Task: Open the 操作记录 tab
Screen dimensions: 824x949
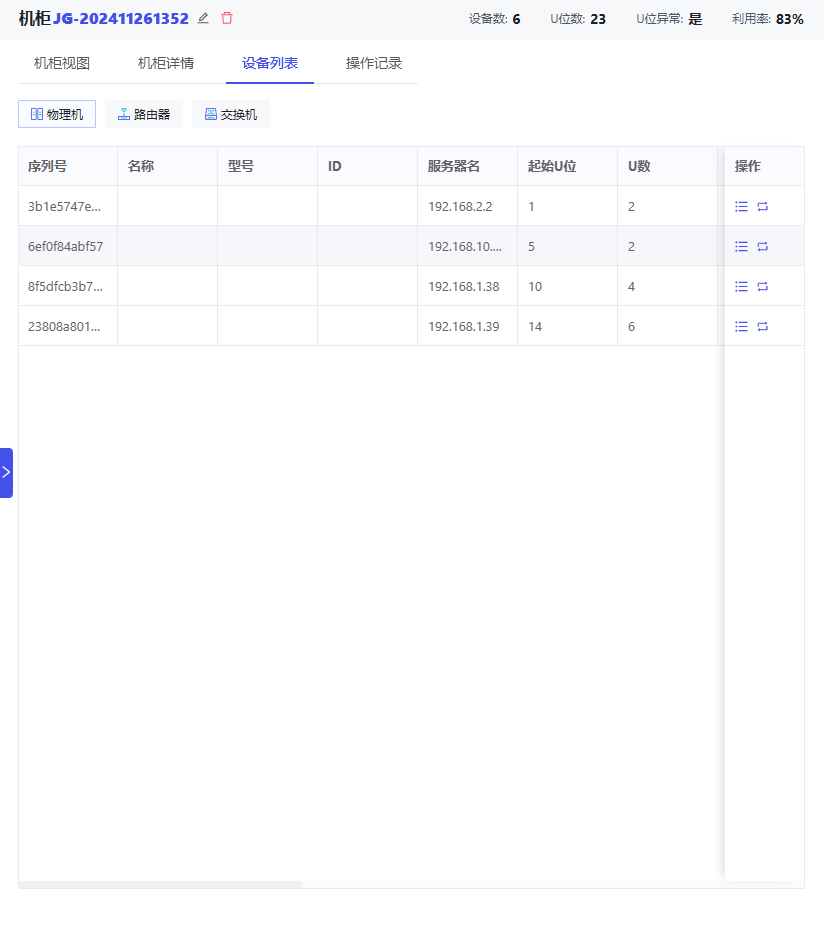Action: click(x=374, y=63)
